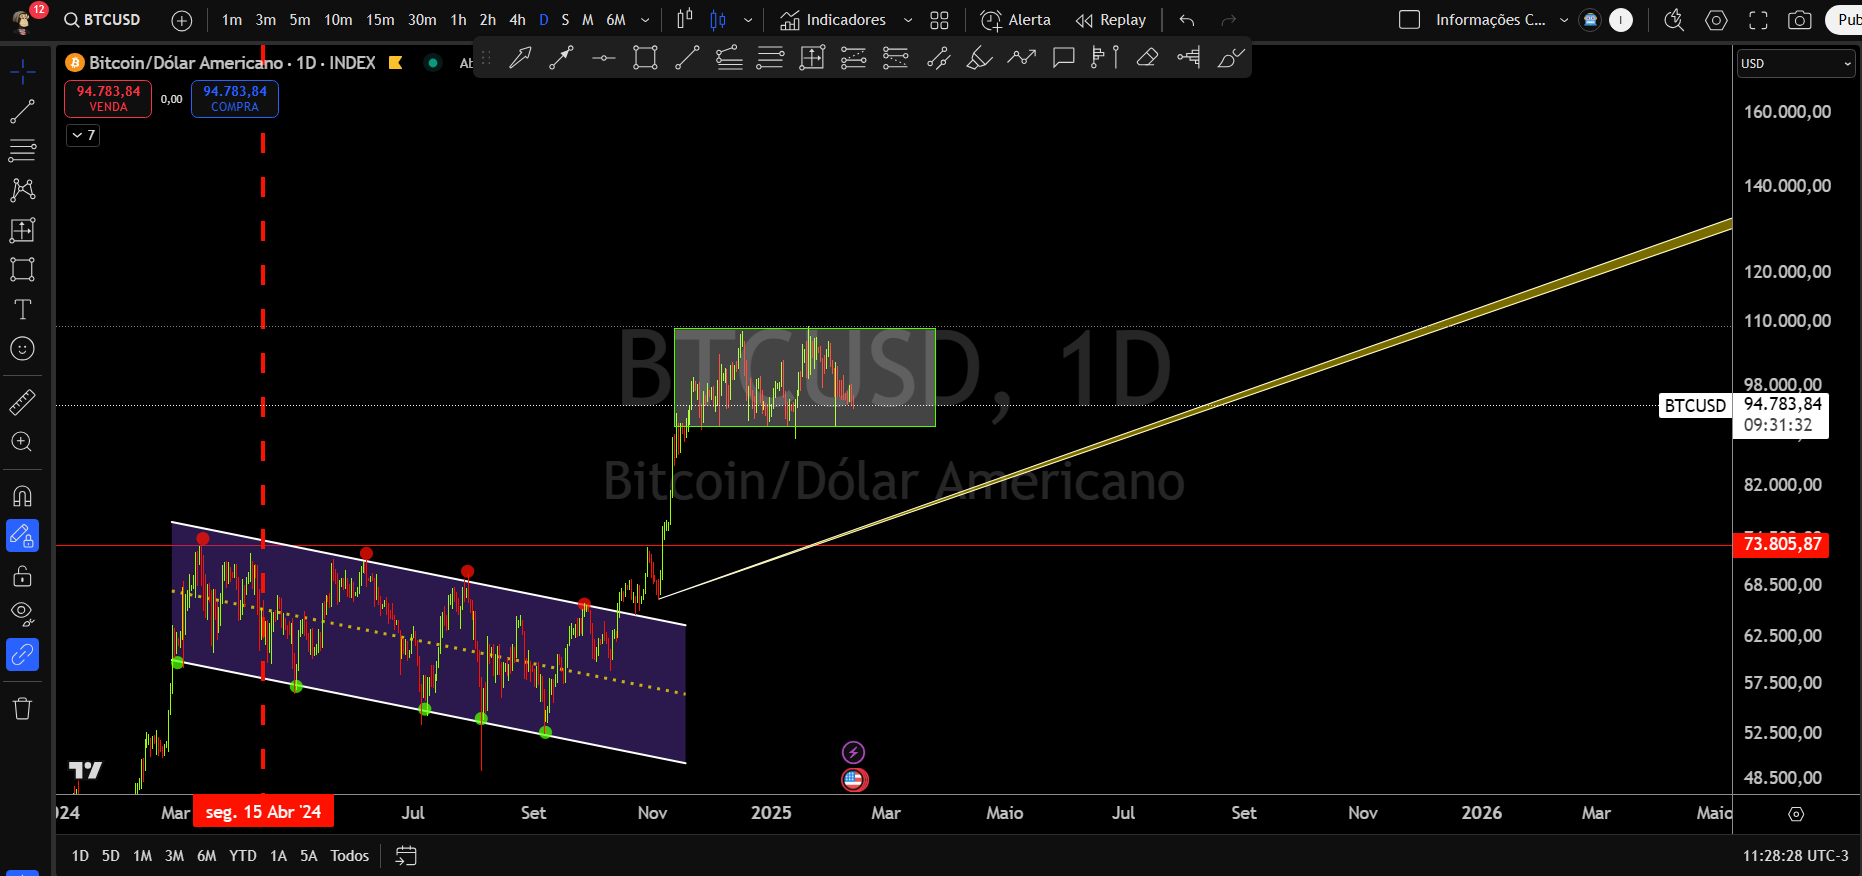Take a snapshot with the camera icon
The image size is (1862, 876).
click(x=1799, y=20)
